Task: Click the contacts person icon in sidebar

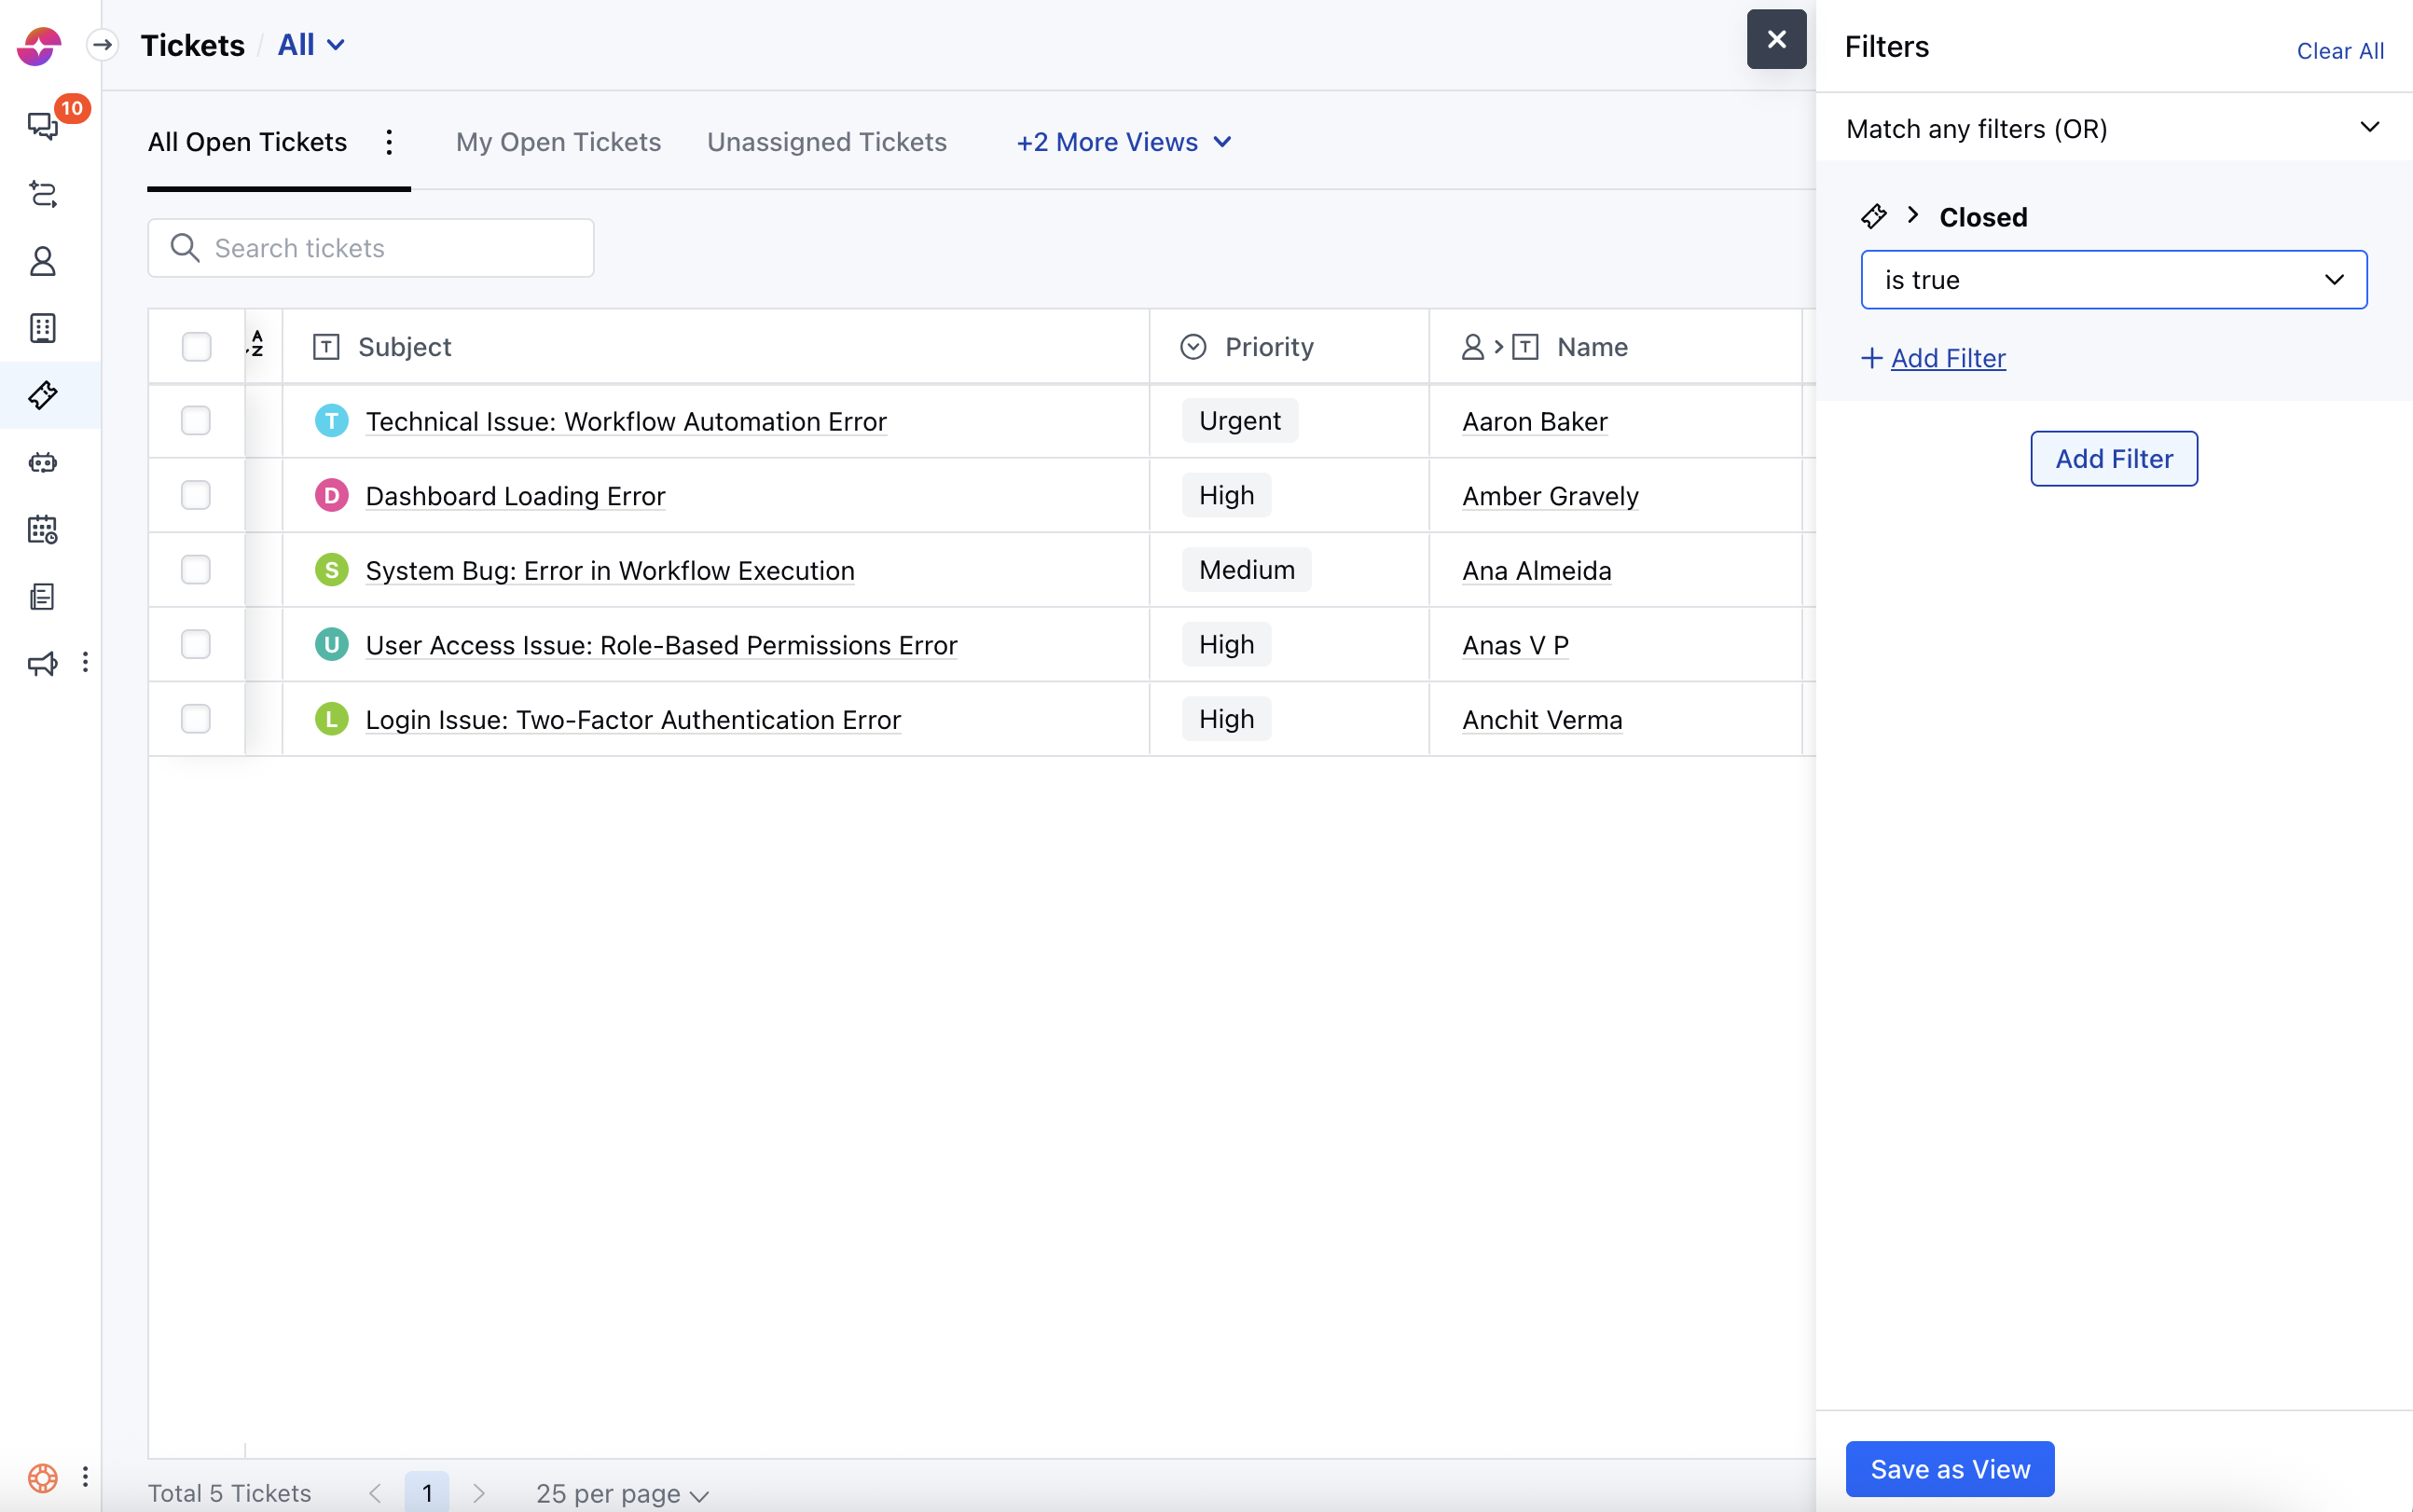Action: 43,261
